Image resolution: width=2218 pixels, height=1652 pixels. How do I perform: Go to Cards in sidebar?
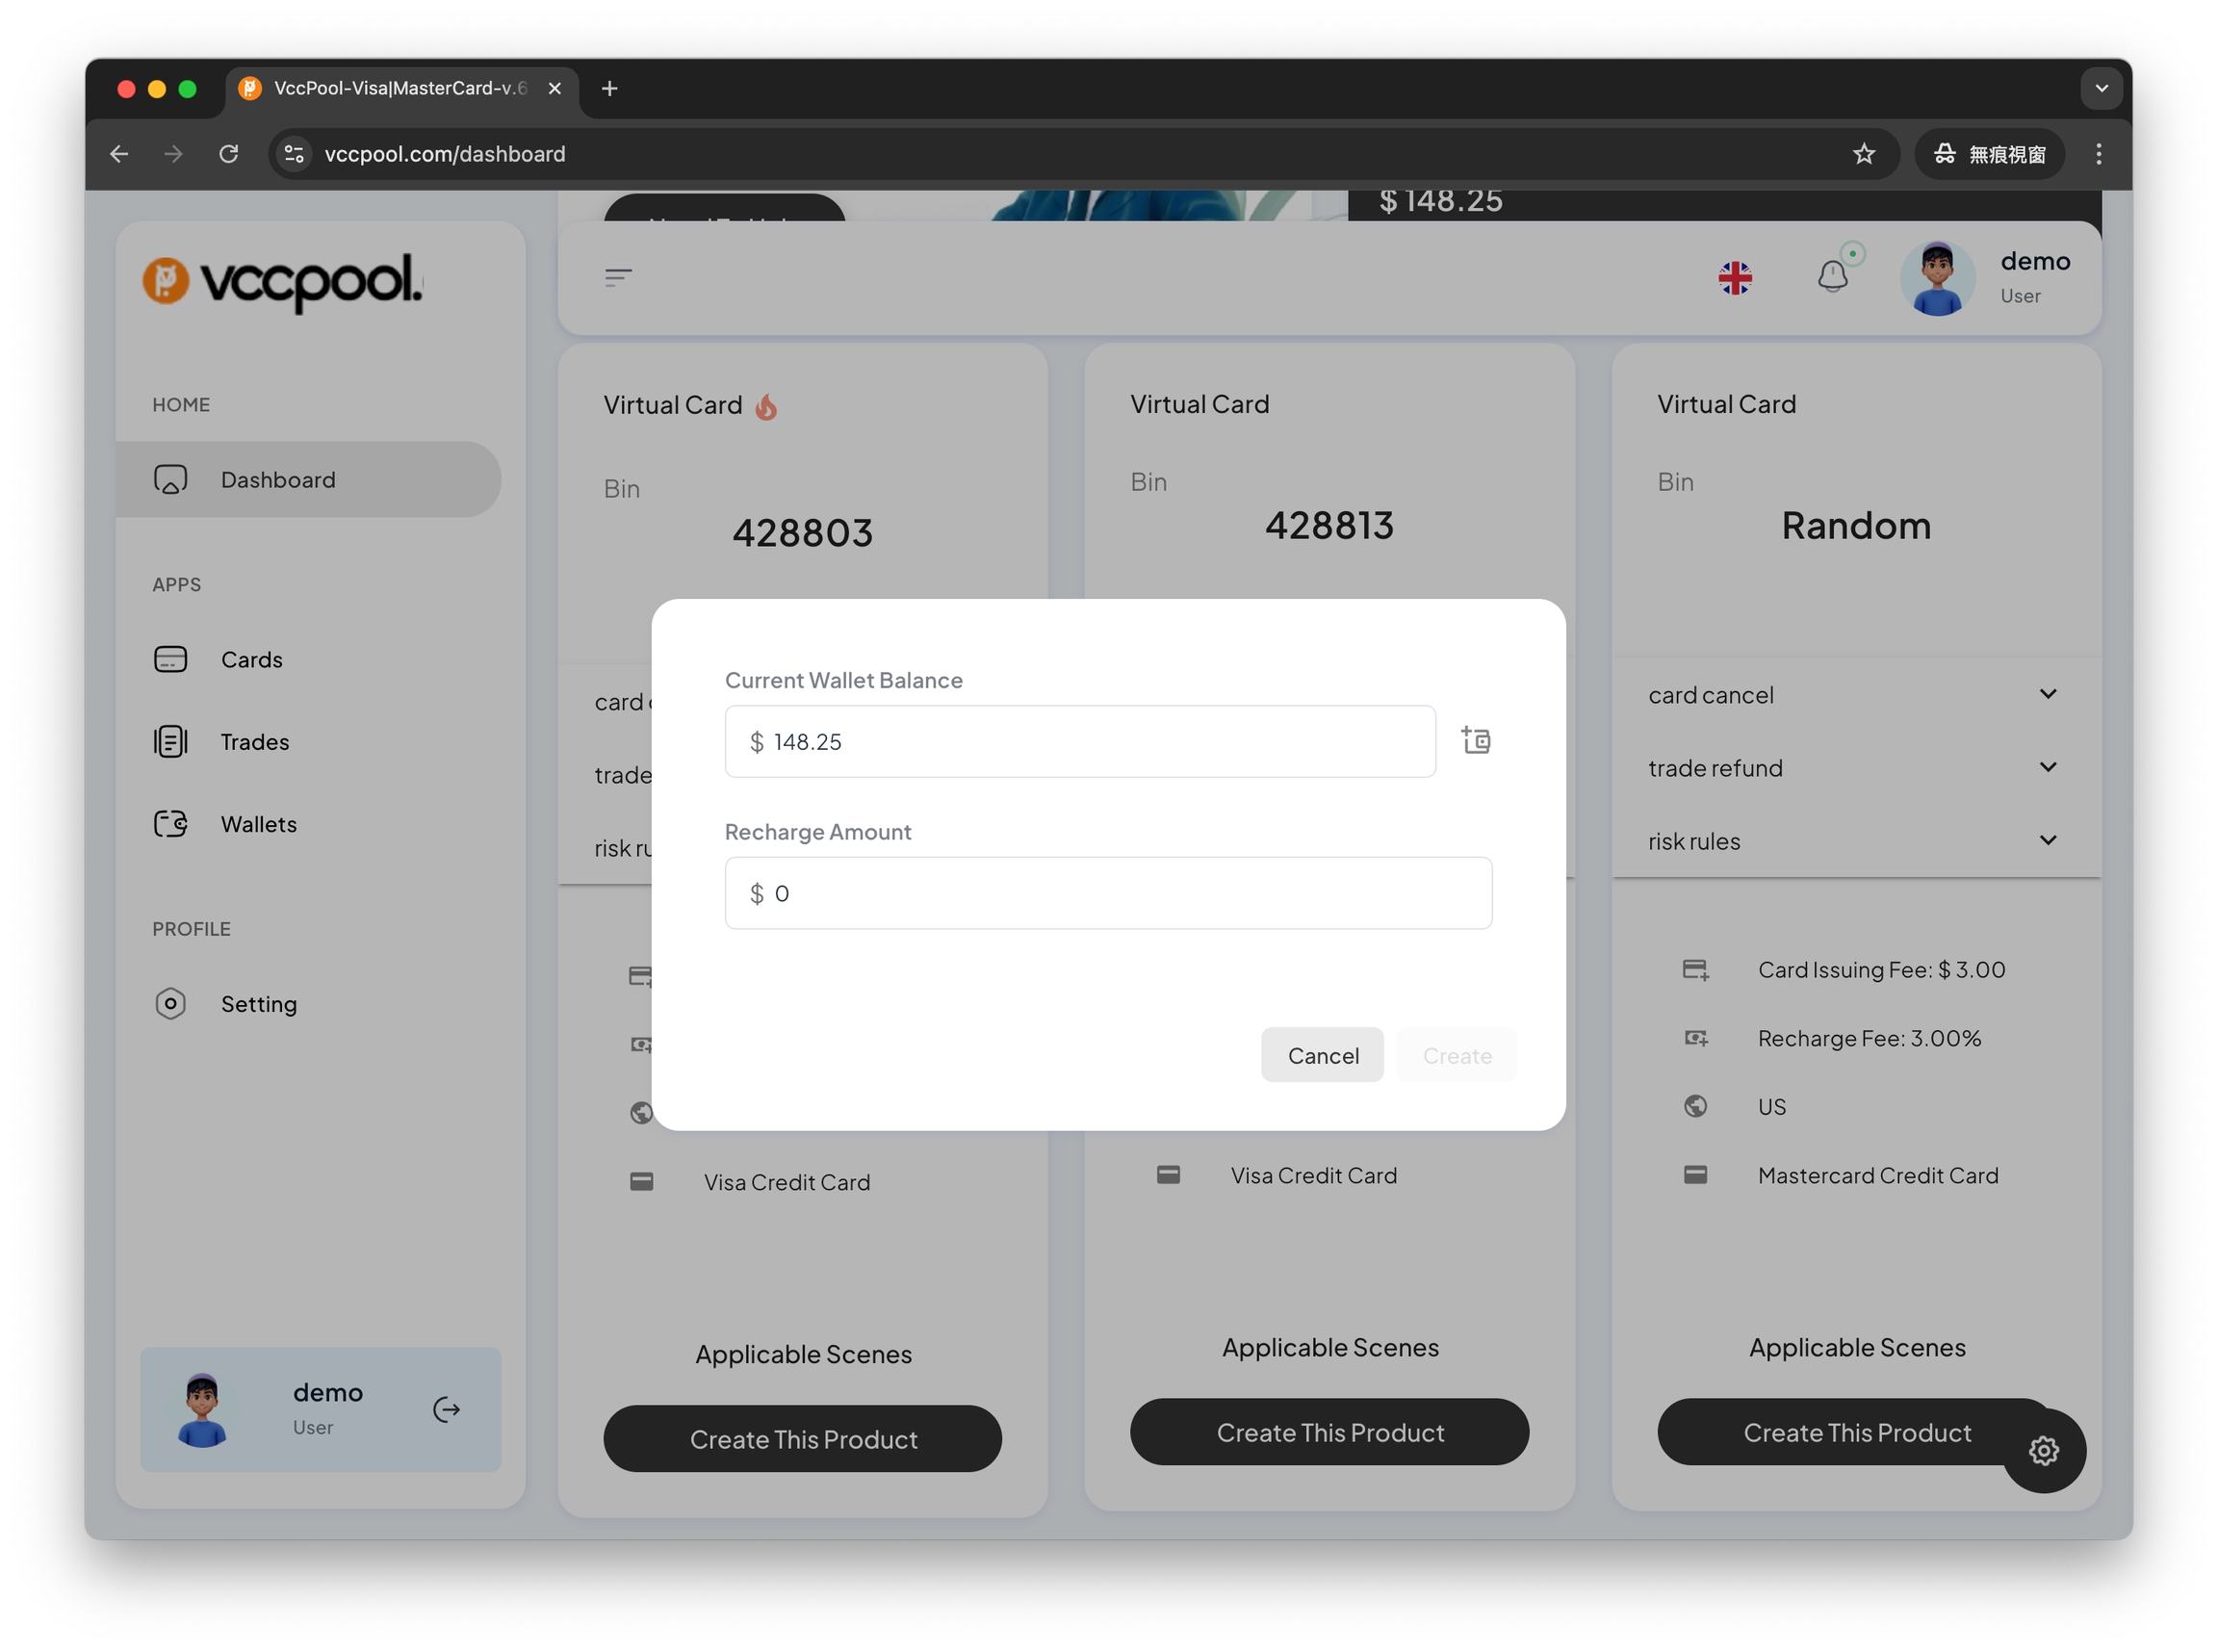[x=251, y=660]
